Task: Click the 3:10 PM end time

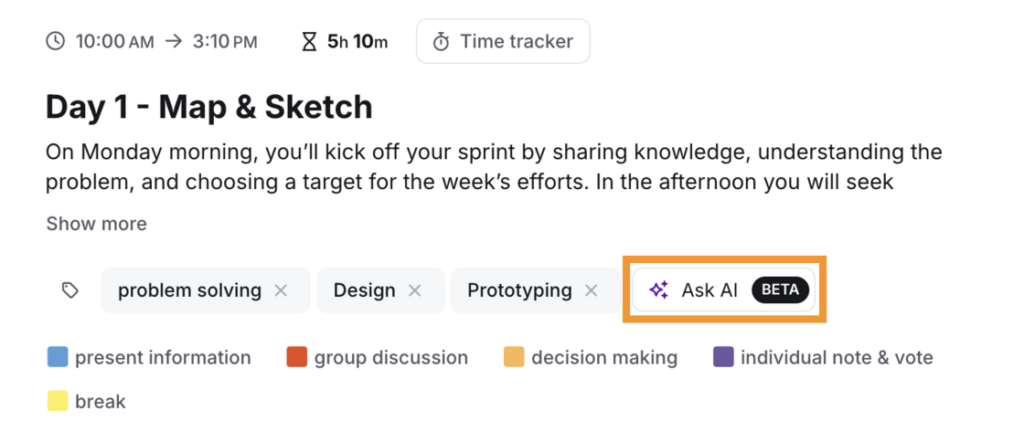Action: [225, 42]
